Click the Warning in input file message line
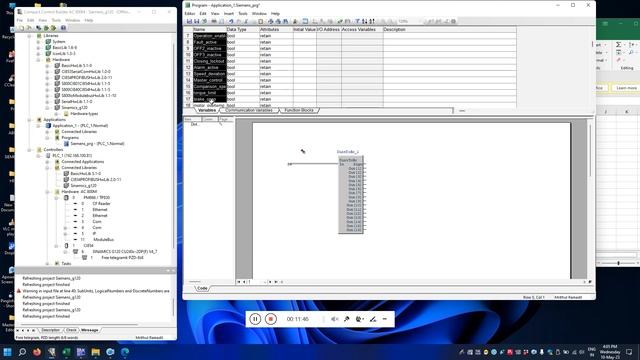This screenshot has width=640, height=360. click(x=96, y=291)
